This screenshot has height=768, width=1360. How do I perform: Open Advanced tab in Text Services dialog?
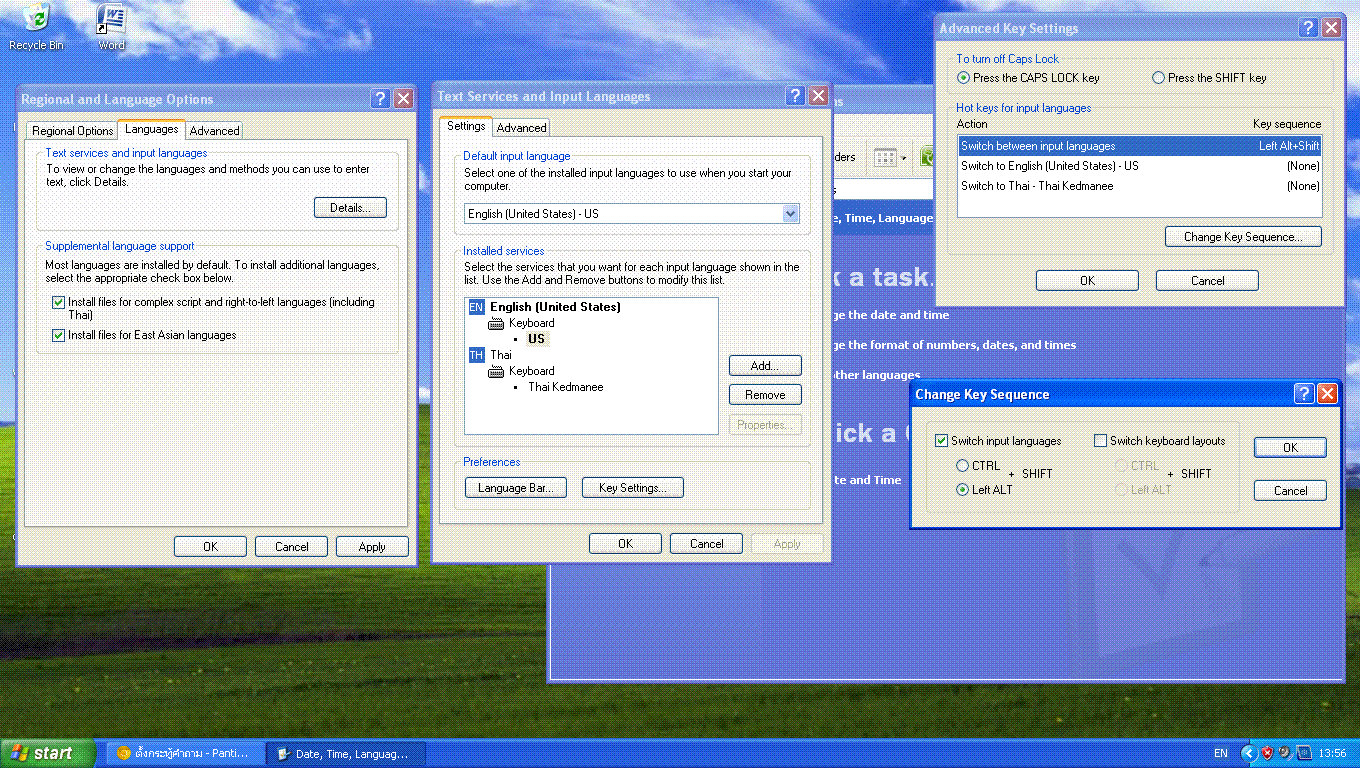click(522, 128)
